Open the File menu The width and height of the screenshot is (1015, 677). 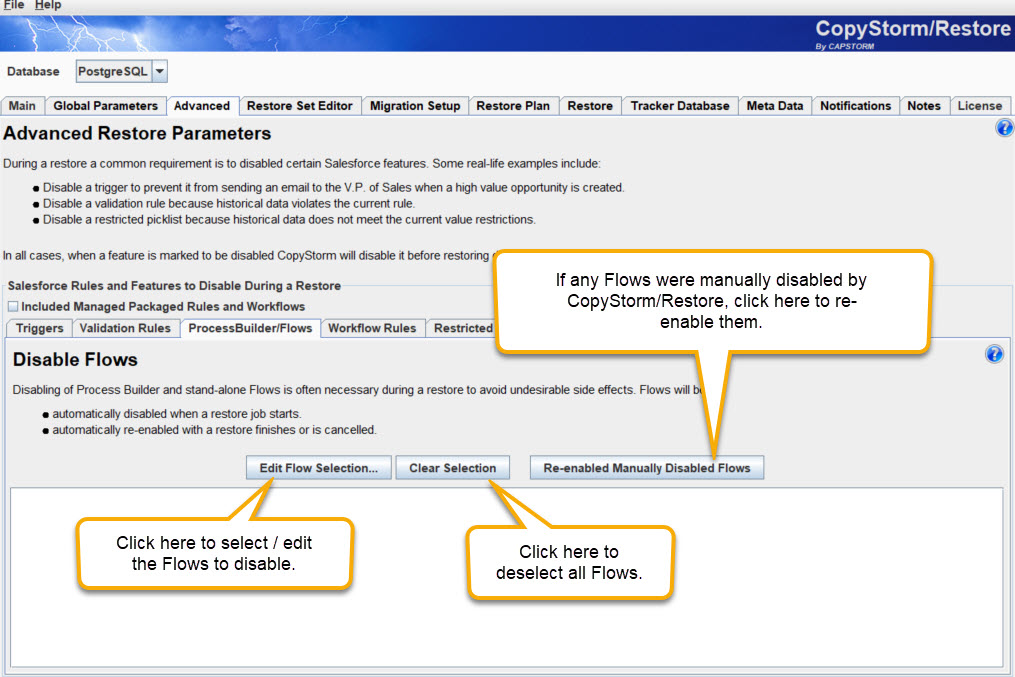pos(14,5)
